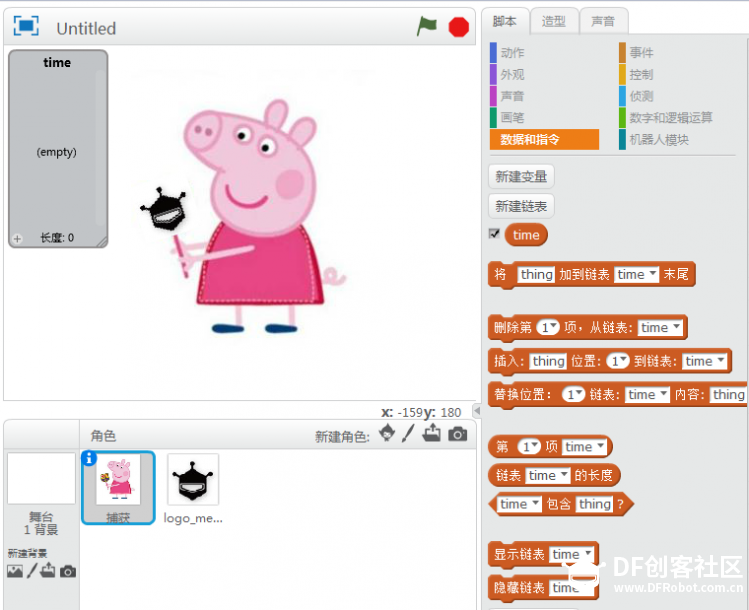Click thing field in 插入 block
This screenshot has height=610, width=749.
(548, 361)
